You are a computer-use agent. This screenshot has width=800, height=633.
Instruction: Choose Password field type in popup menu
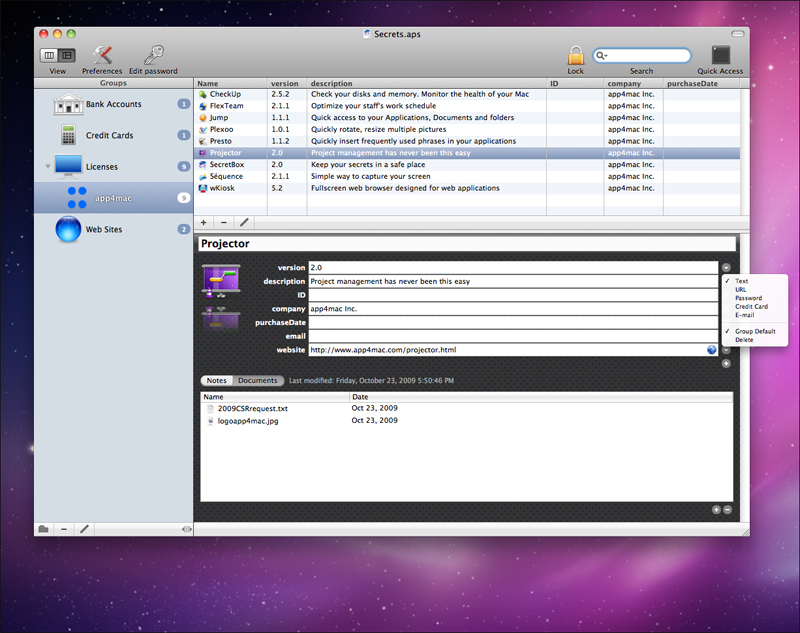pyautogui.click(x=755, y=298)
